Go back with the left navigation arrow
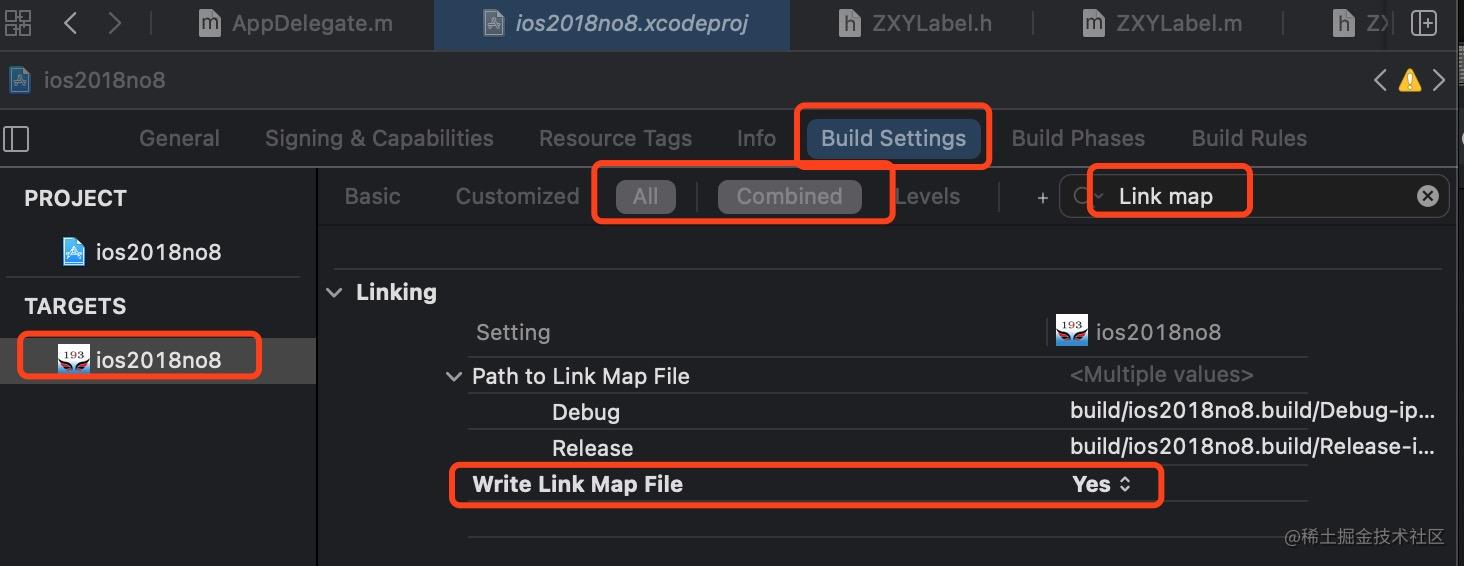 click(x=70, y=23)
